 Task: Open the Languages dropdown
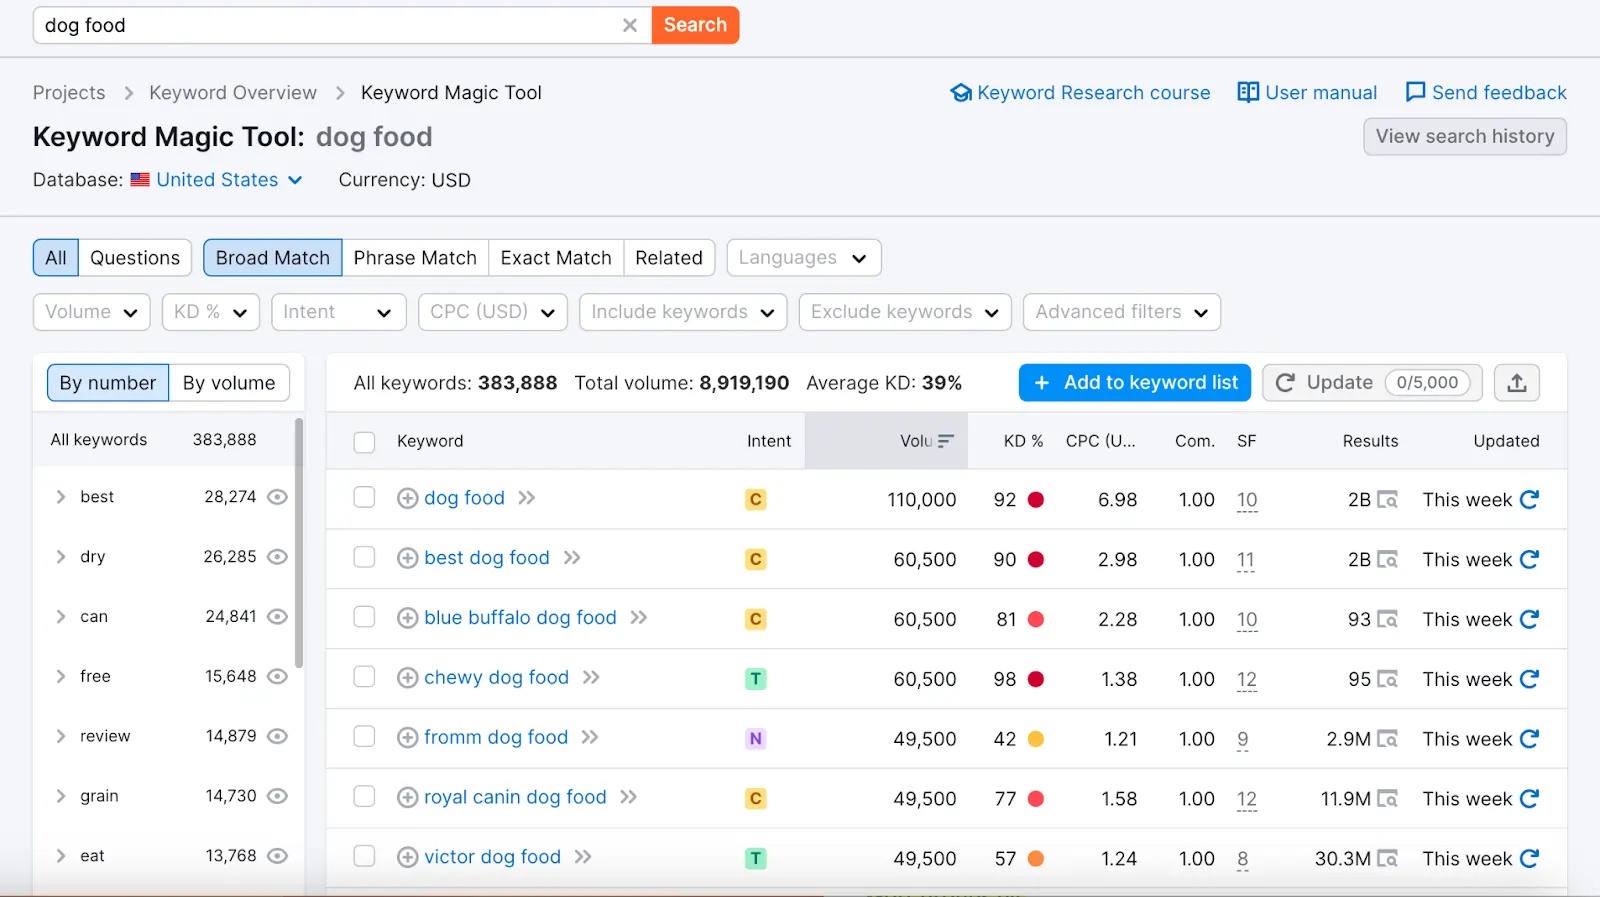[x=804, y=258]
